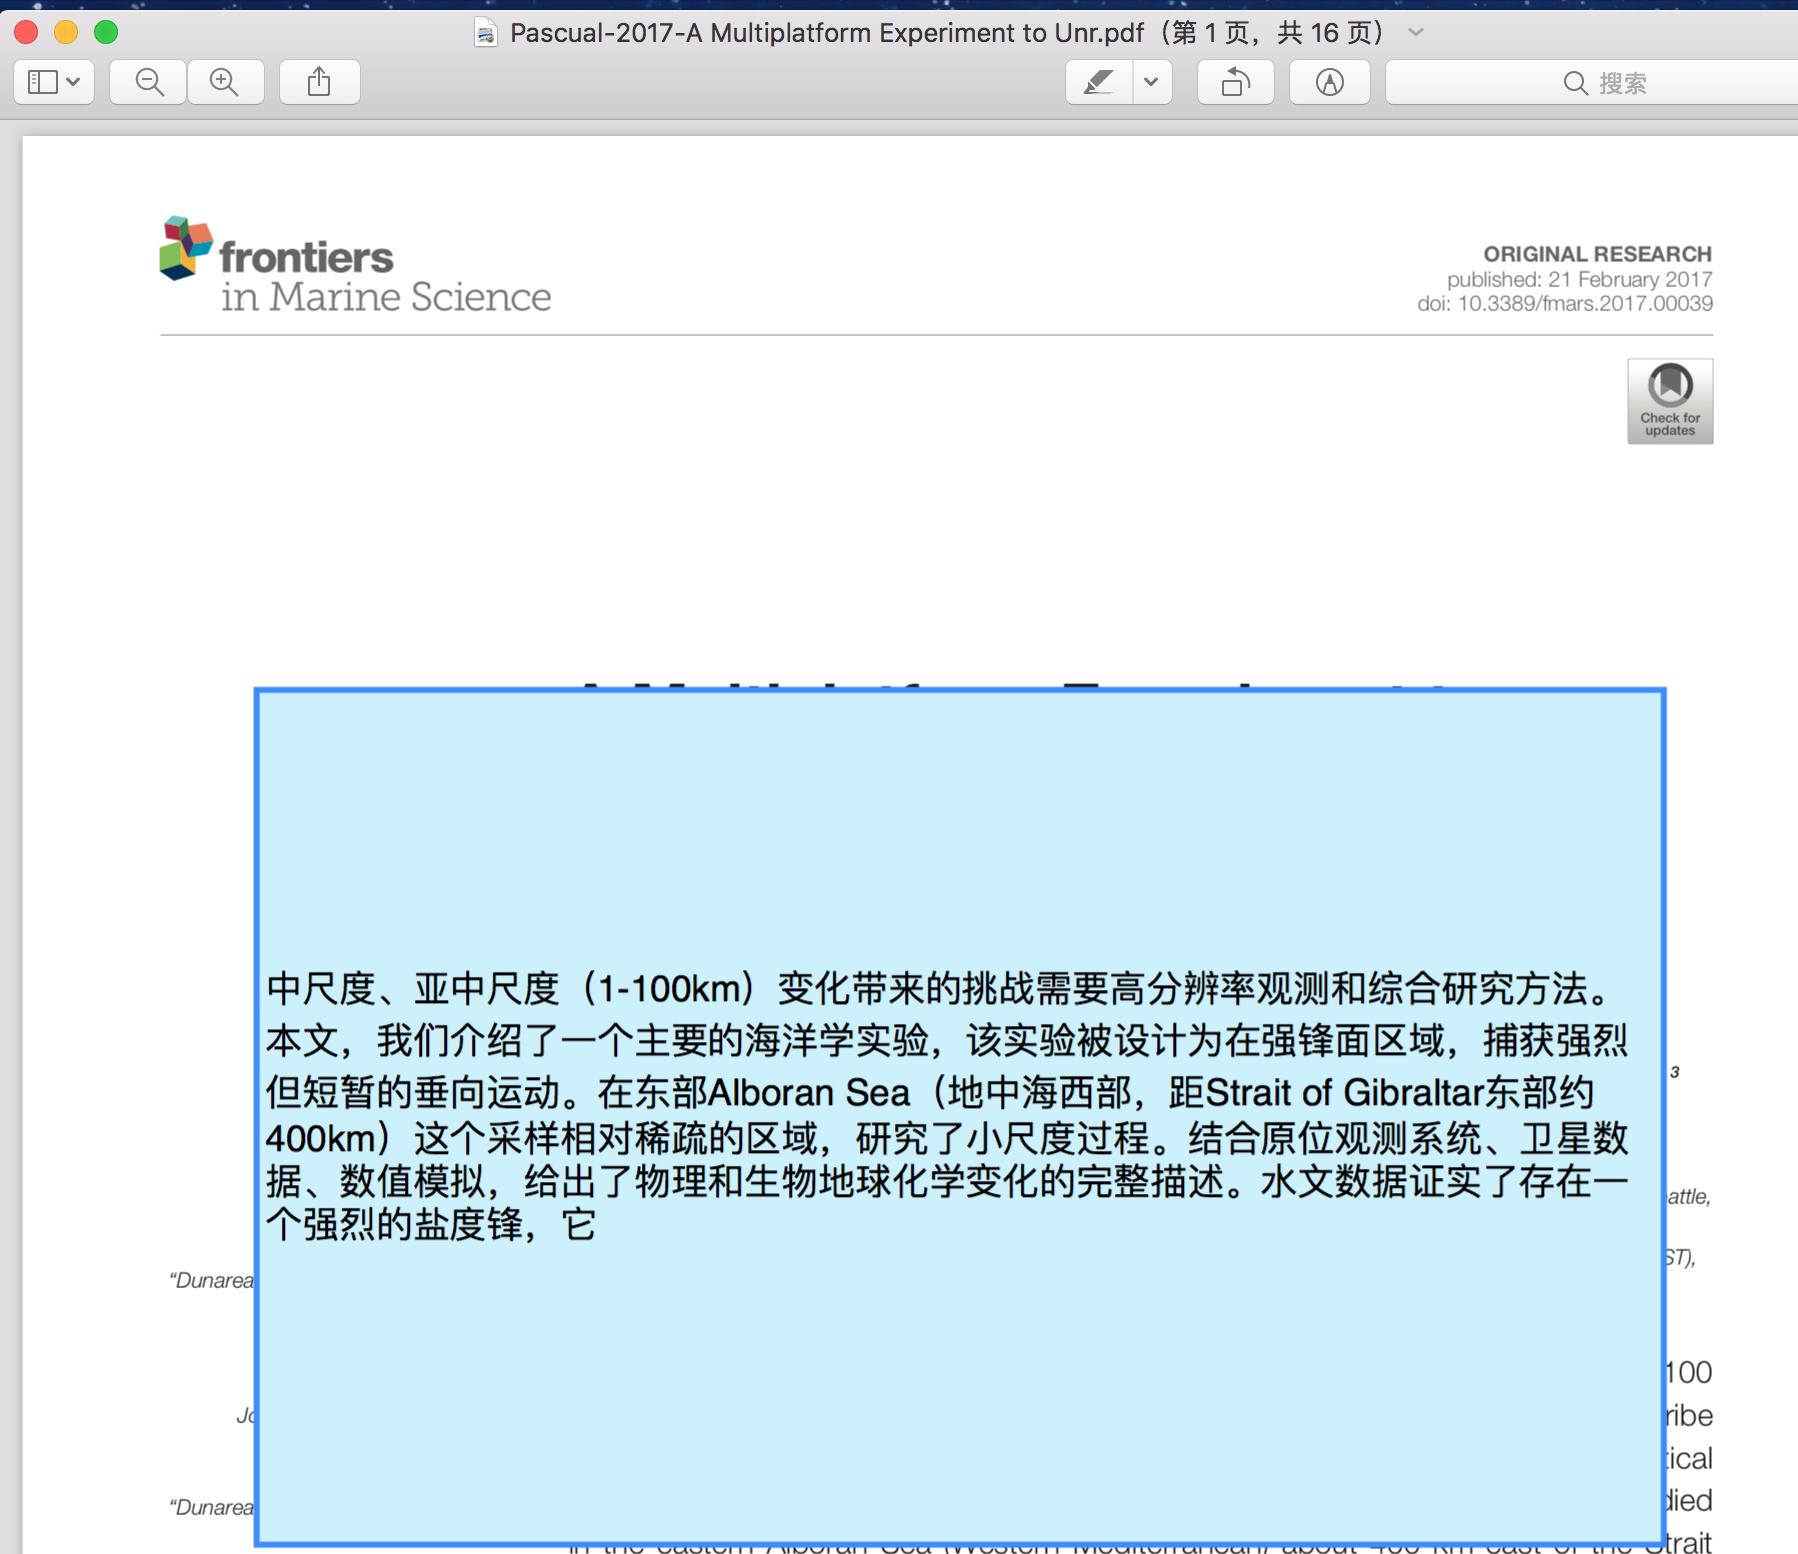This screenshot has width=1798, height=1554.
Task: Activate the highlight pen tool
Action: coord(1099,82)
